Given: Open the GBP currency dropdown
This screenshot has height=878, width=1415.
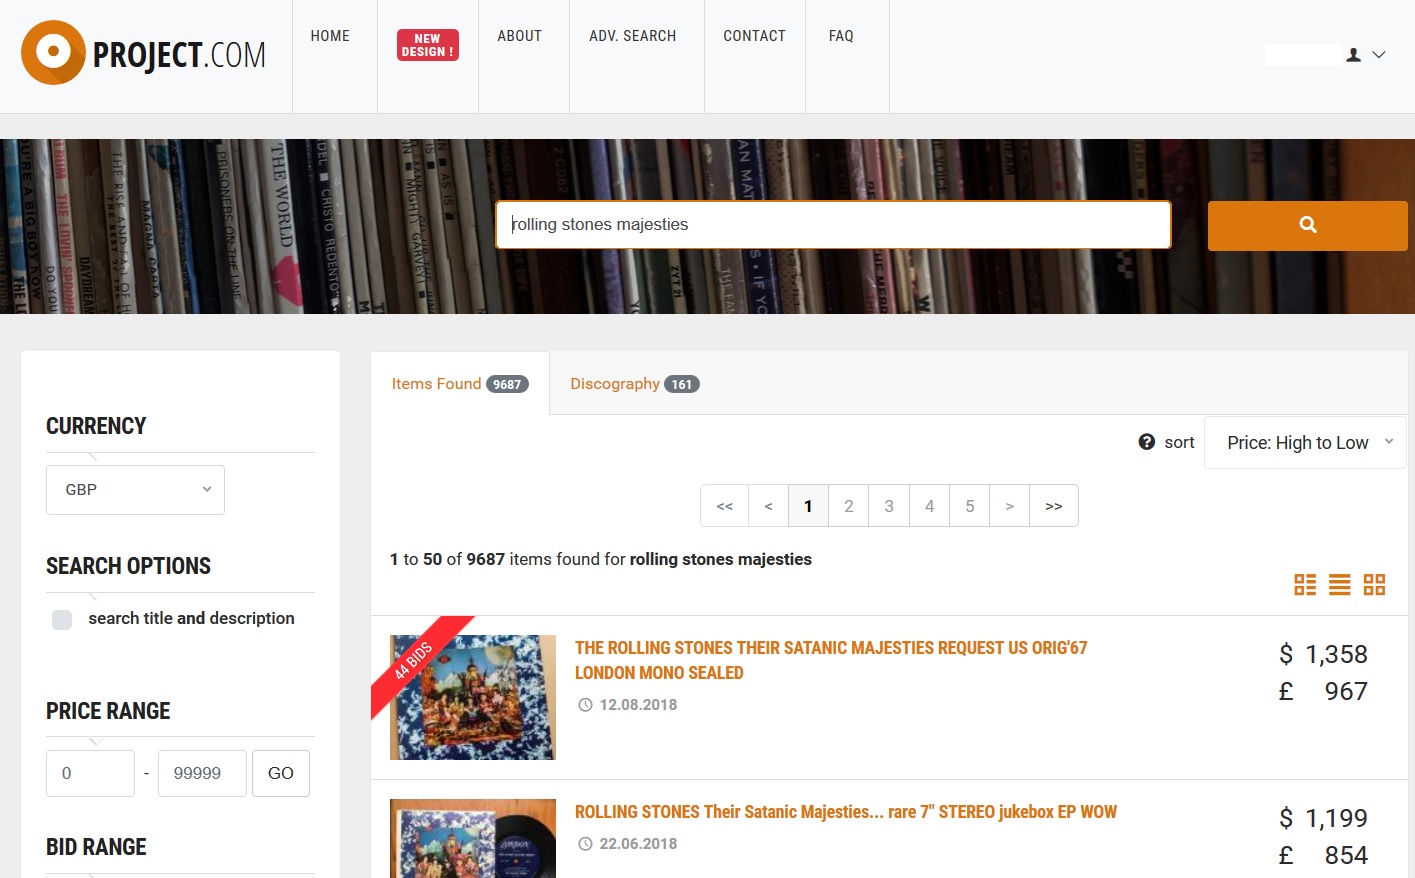Looking at the screenshot, I should pyautogui.click(x=135, y=490).
